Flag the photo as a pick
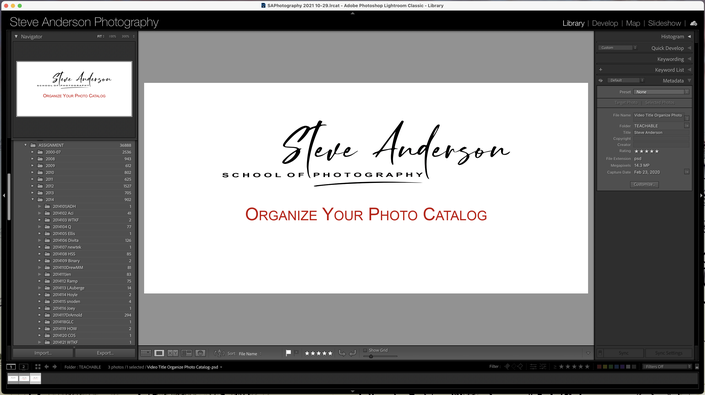 [288, 353]
